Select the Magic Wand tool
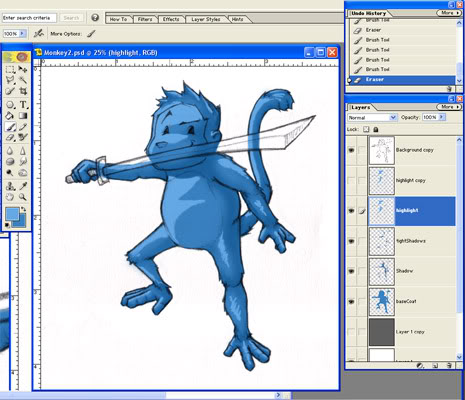465x400 pixels. pyautogui.click(x=23, y=80)
